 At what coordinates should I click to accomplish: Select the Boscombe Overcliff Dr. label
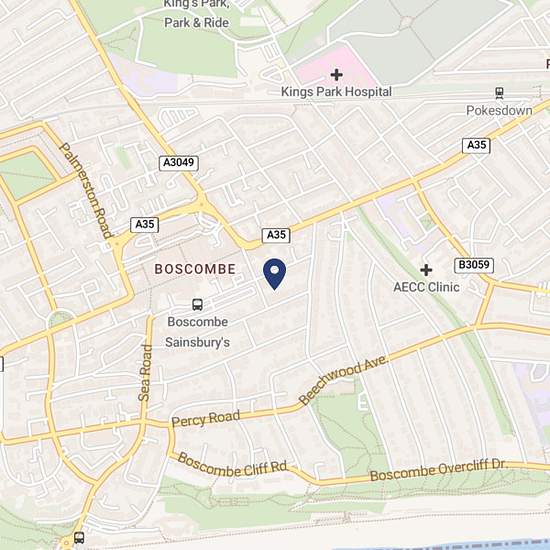[x=439, y=470]
